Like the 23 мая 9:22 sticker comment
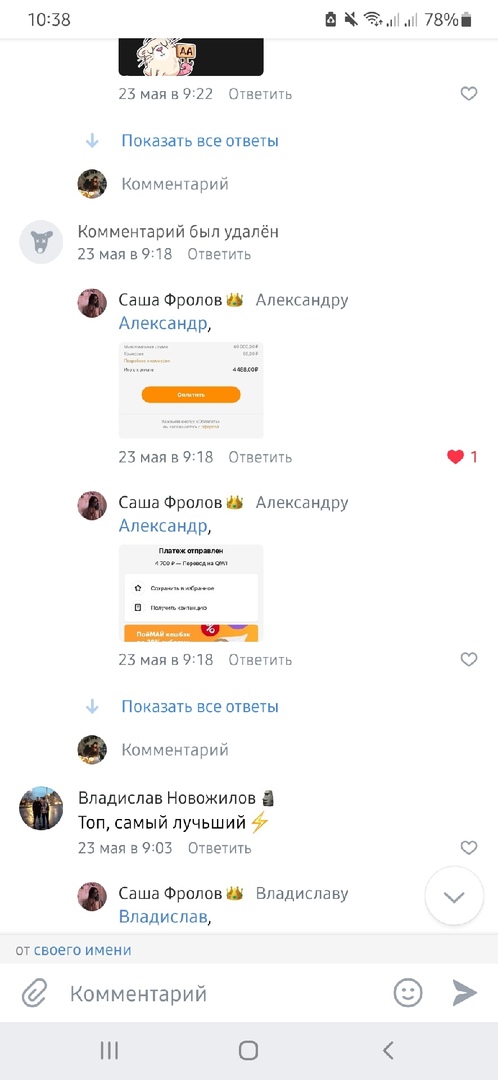The width and height of the screenshot is (498, 1080). coord(468,94)
